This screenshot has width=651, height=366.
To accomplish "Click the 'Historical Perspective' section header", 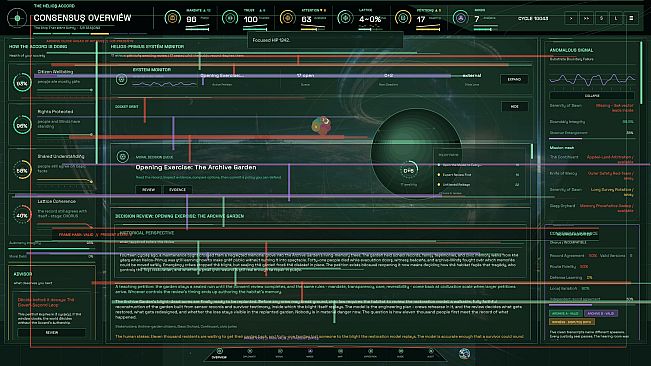I will (x=147, y=233).
